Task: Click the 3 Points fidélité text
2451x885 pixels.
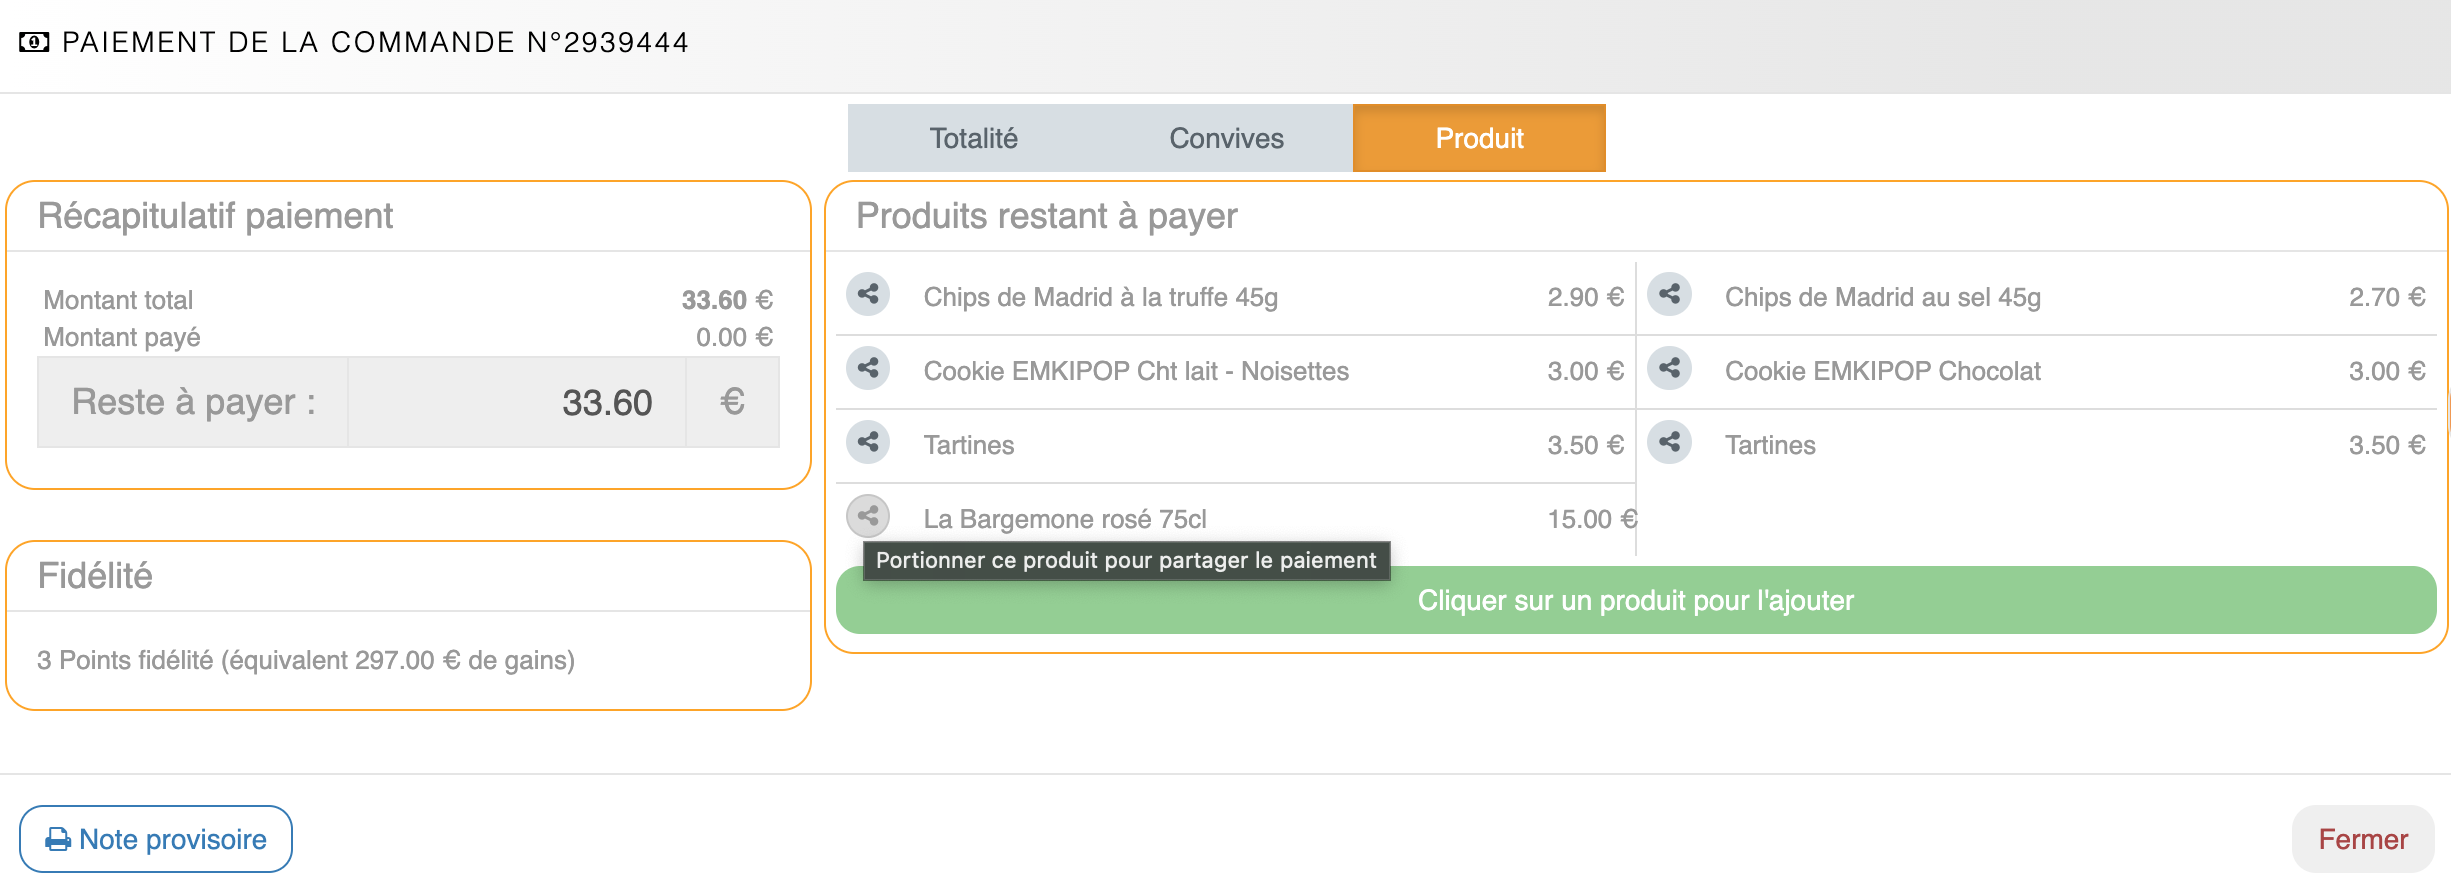Action: 306,660
